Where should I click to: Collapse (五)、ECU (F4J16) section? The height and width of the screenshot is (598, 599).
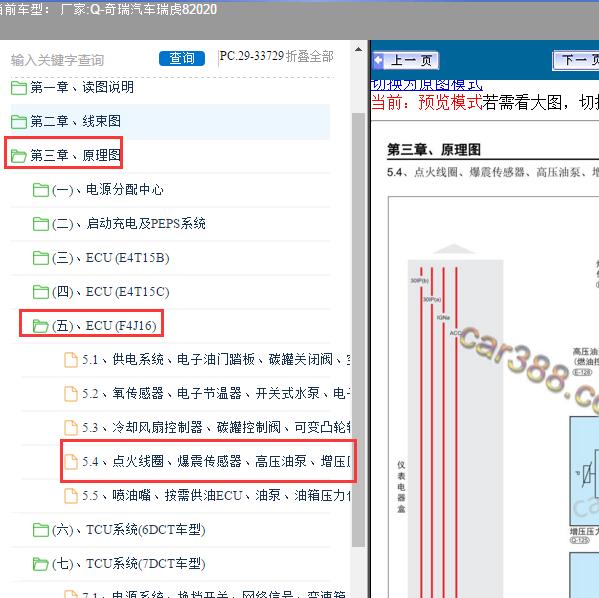click(x=104, y=326)
